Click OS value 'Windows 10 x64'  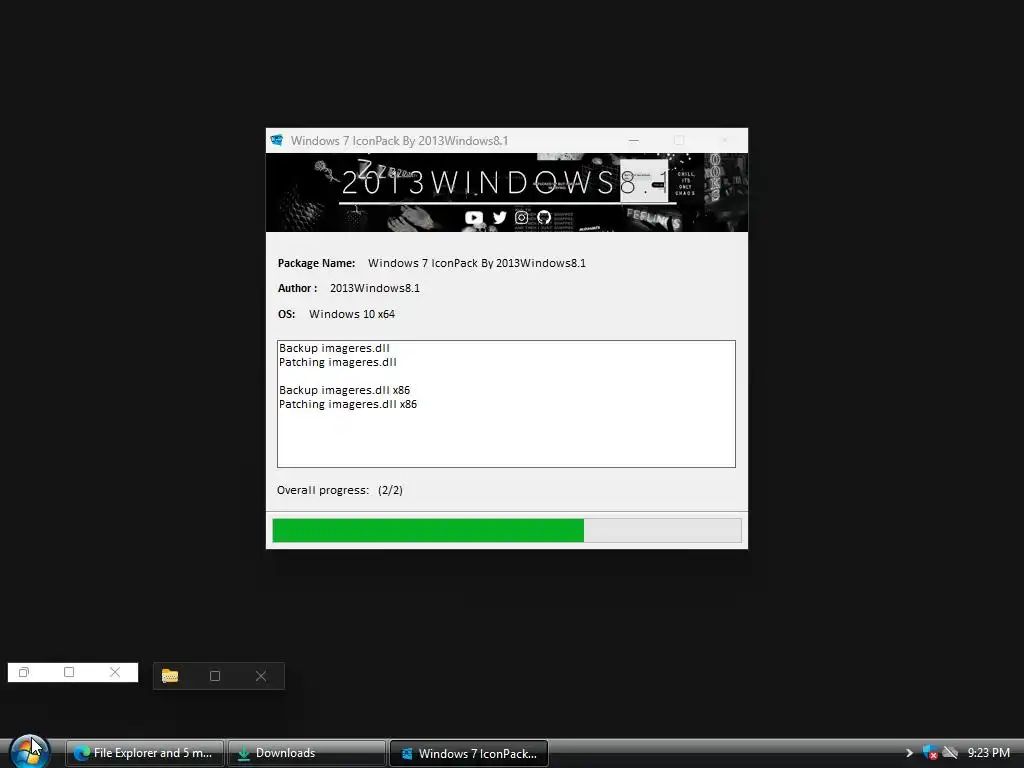pos(352,314)
